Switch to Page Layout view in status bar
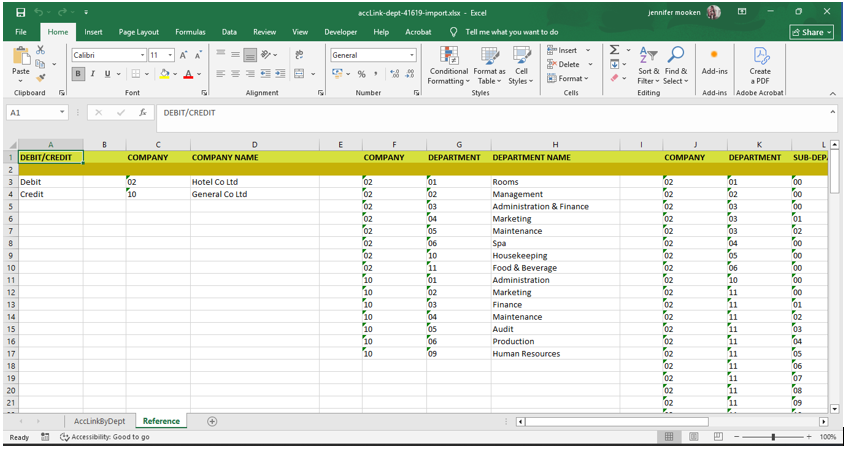Image resolution: width=847 pixels, height=451 pixels. (694, 436)
